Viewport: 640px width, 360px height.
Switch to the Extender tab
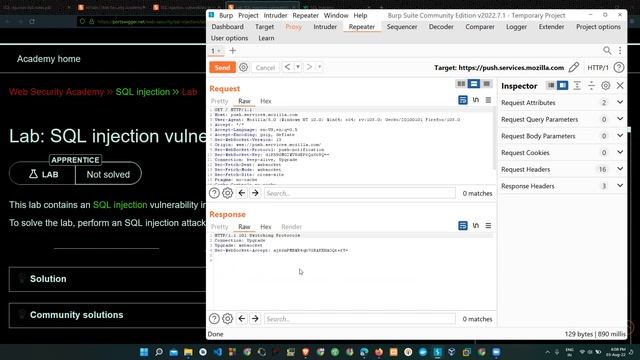(x=551, y=27)
